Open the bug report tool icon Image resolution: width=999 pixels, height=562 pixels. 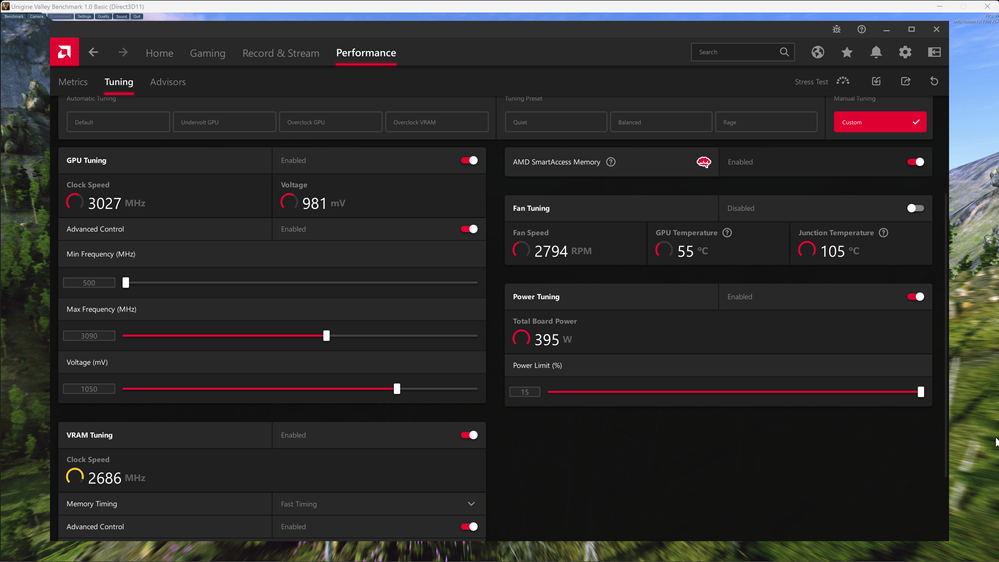click(837, 29)
